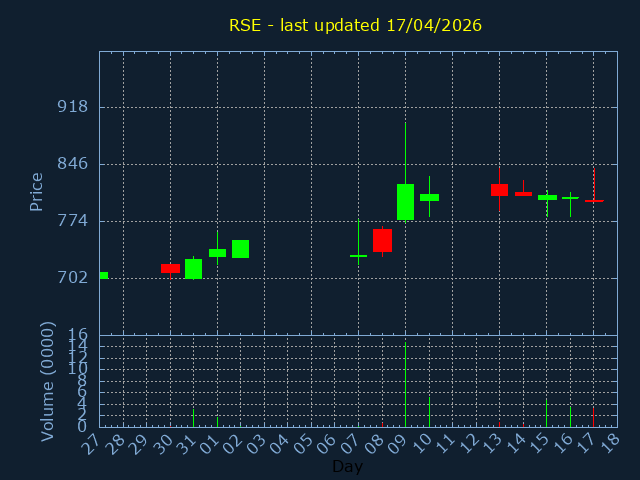The image size is (640, 480).
Task: Click the green candlestick on day 02
Action: coord(240,249)
